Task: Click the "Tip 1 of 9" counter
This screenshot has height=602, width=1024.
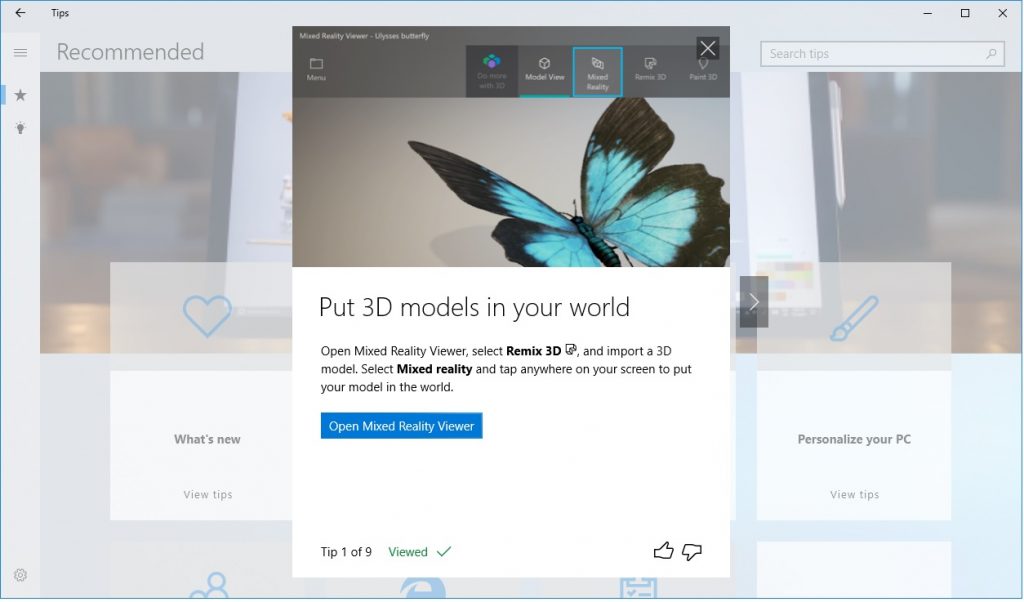Action: click(346, 552)
